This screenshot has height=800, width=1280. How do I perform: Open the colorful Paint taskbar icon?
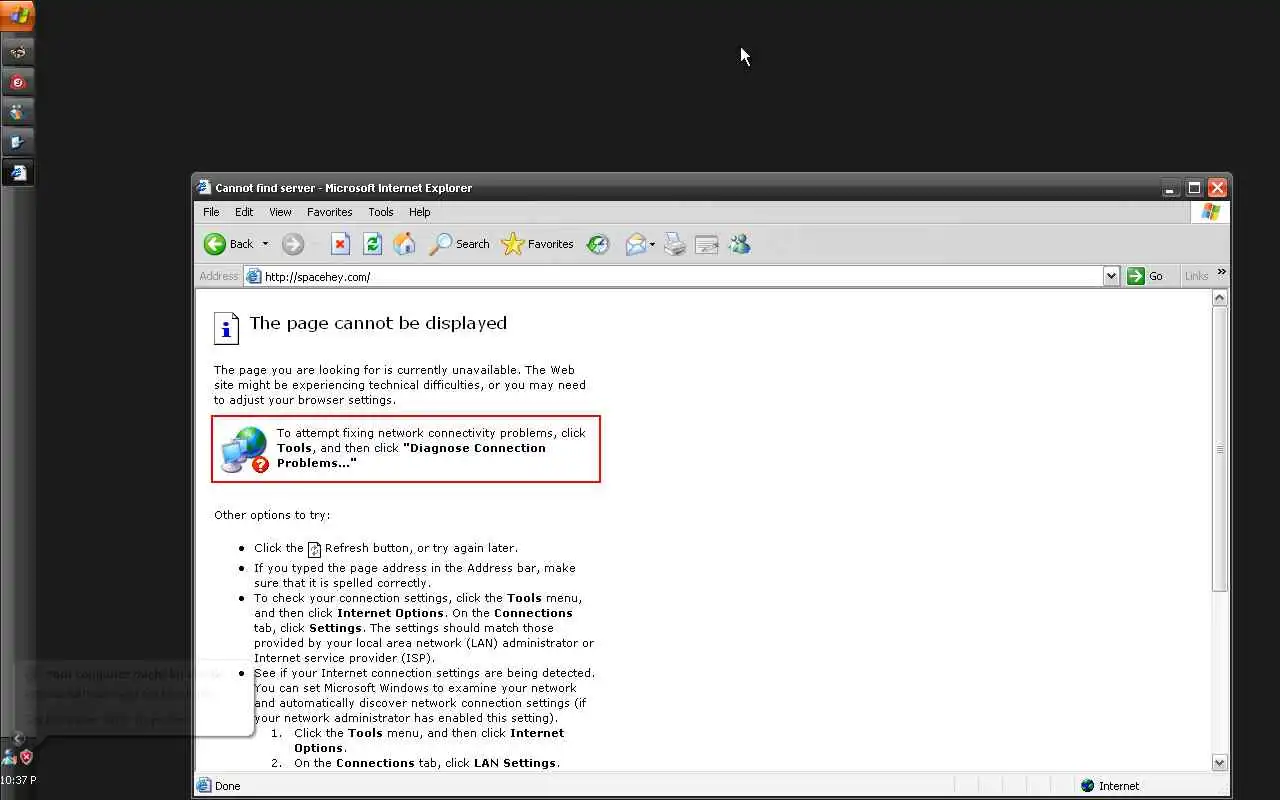[18, 112]
